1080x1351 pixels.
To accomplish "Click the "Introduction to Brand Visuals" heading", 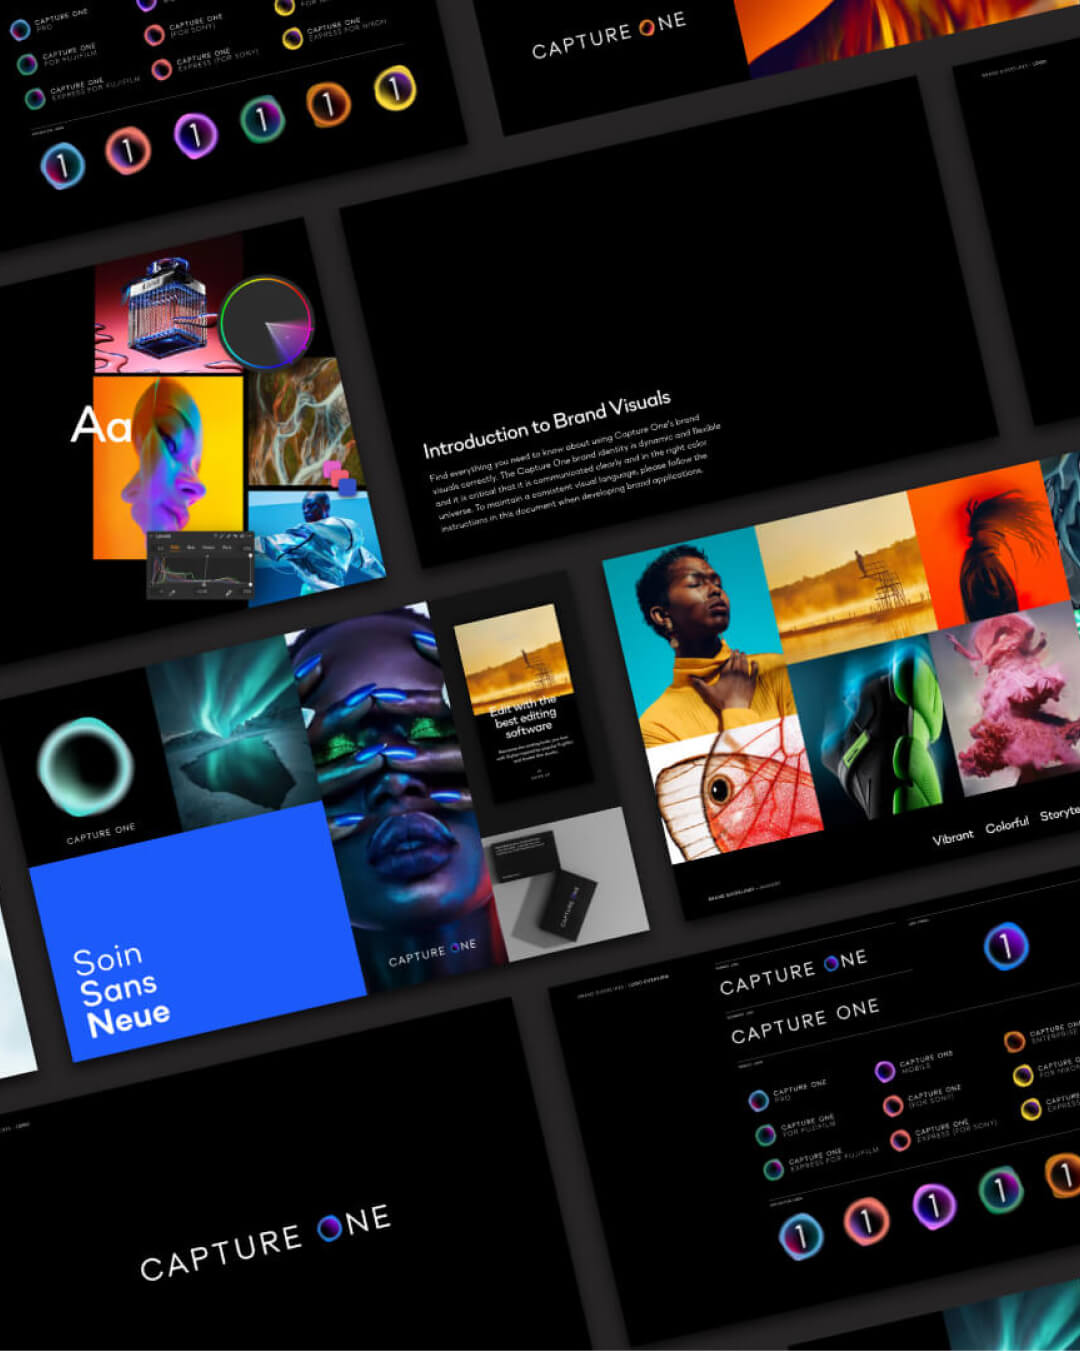I will (x=546, y=424).
